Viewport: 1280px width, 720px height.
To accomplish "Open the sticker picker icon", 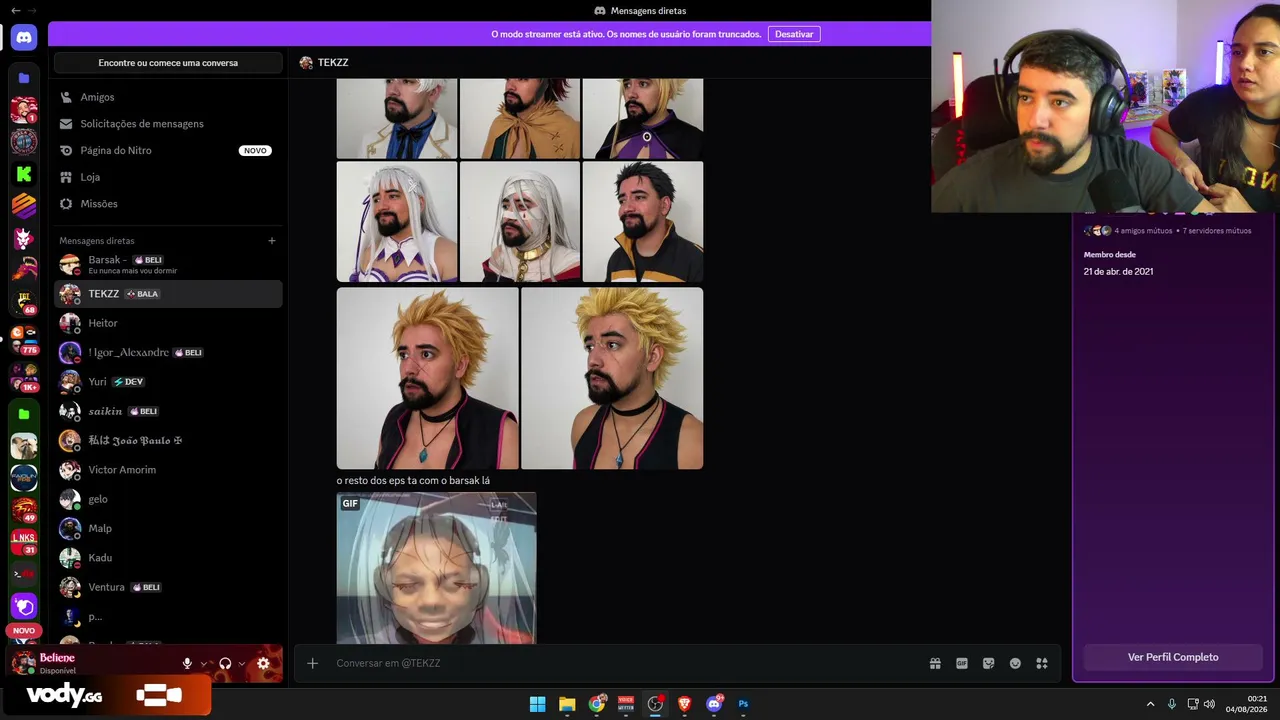I will 989,663.
